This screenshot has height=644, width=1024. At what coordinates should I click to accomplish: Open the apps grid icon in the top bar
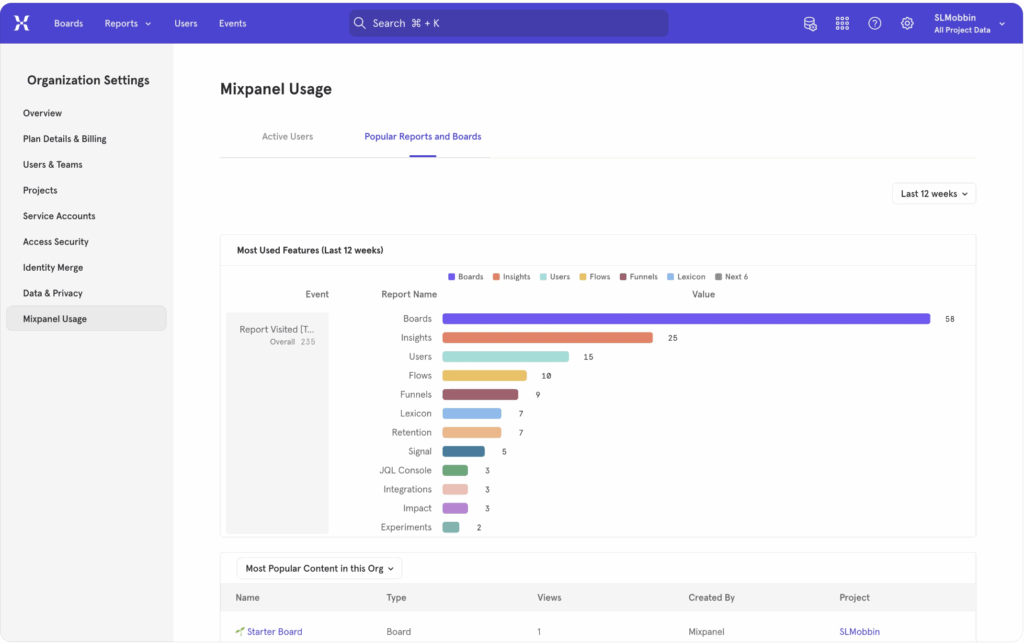tap(841, 23)
